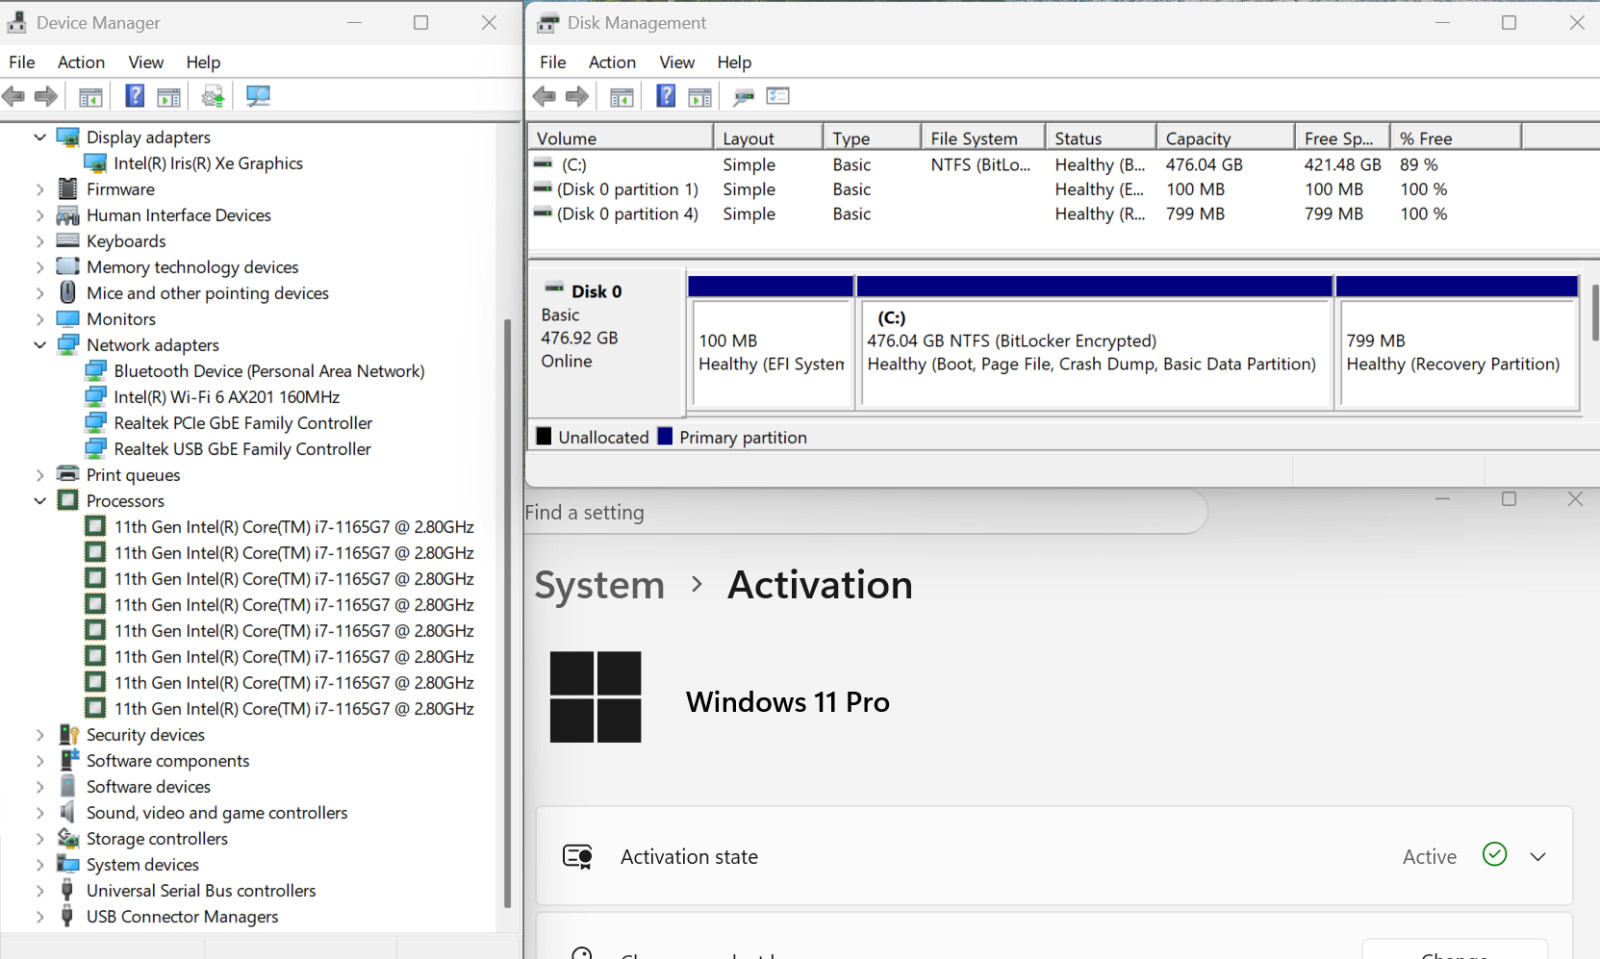This screenshot has height=959, width=1600.
Task: Click Find a setting search field
Action: [x=864, y=513]
